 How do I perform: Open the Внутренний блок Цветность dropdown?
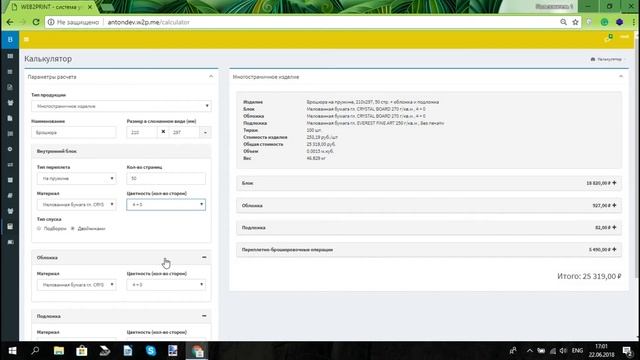[166, 204]
